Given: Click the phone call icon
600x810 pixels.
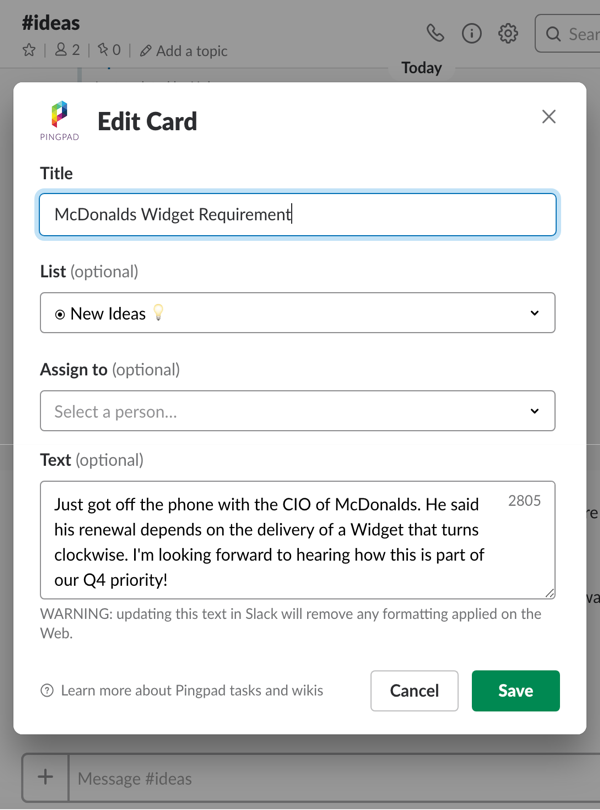Looking at the screenshot, I should coord(435,33).
